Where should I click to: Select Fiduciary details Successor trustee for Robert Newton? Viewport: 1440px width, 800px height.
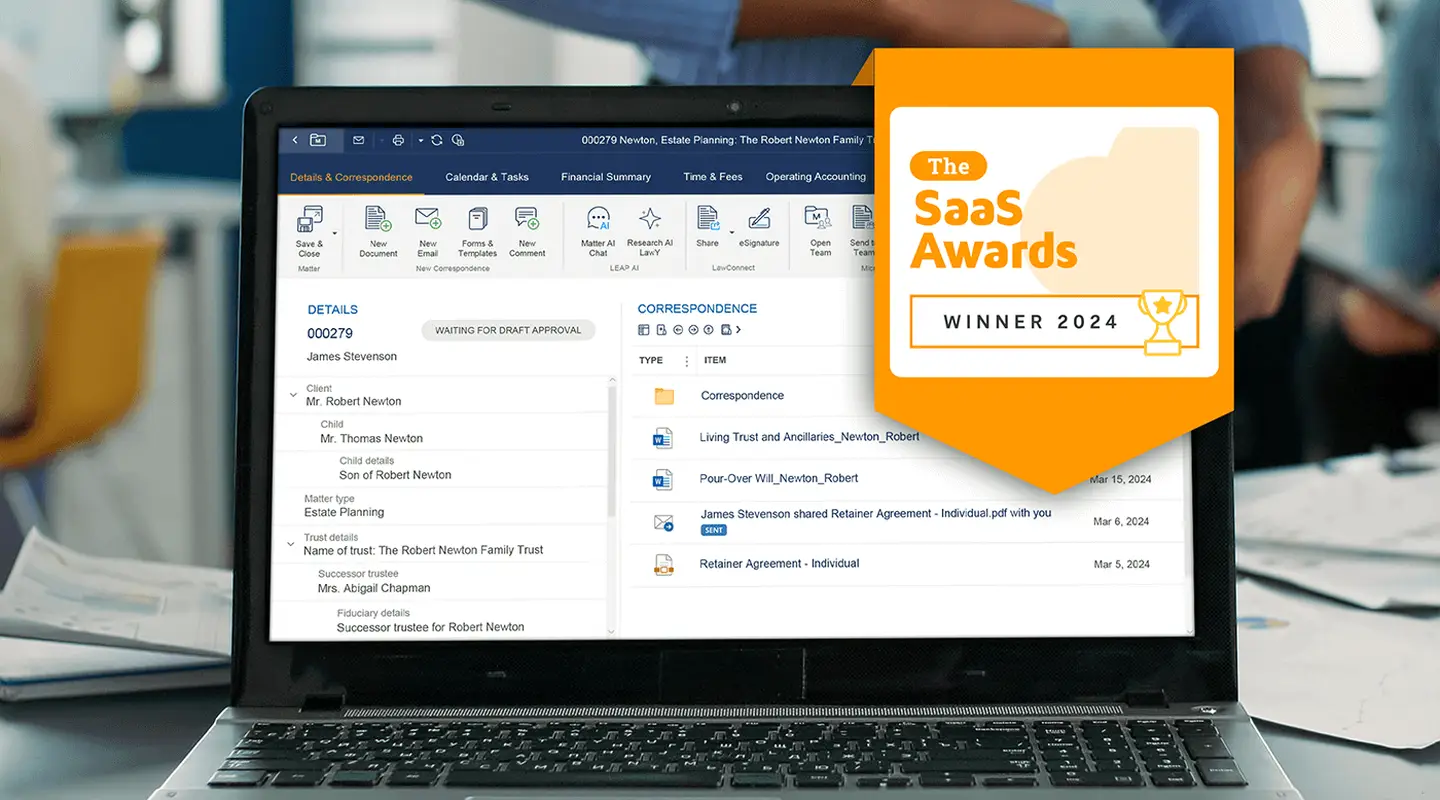tap(440, 620)
